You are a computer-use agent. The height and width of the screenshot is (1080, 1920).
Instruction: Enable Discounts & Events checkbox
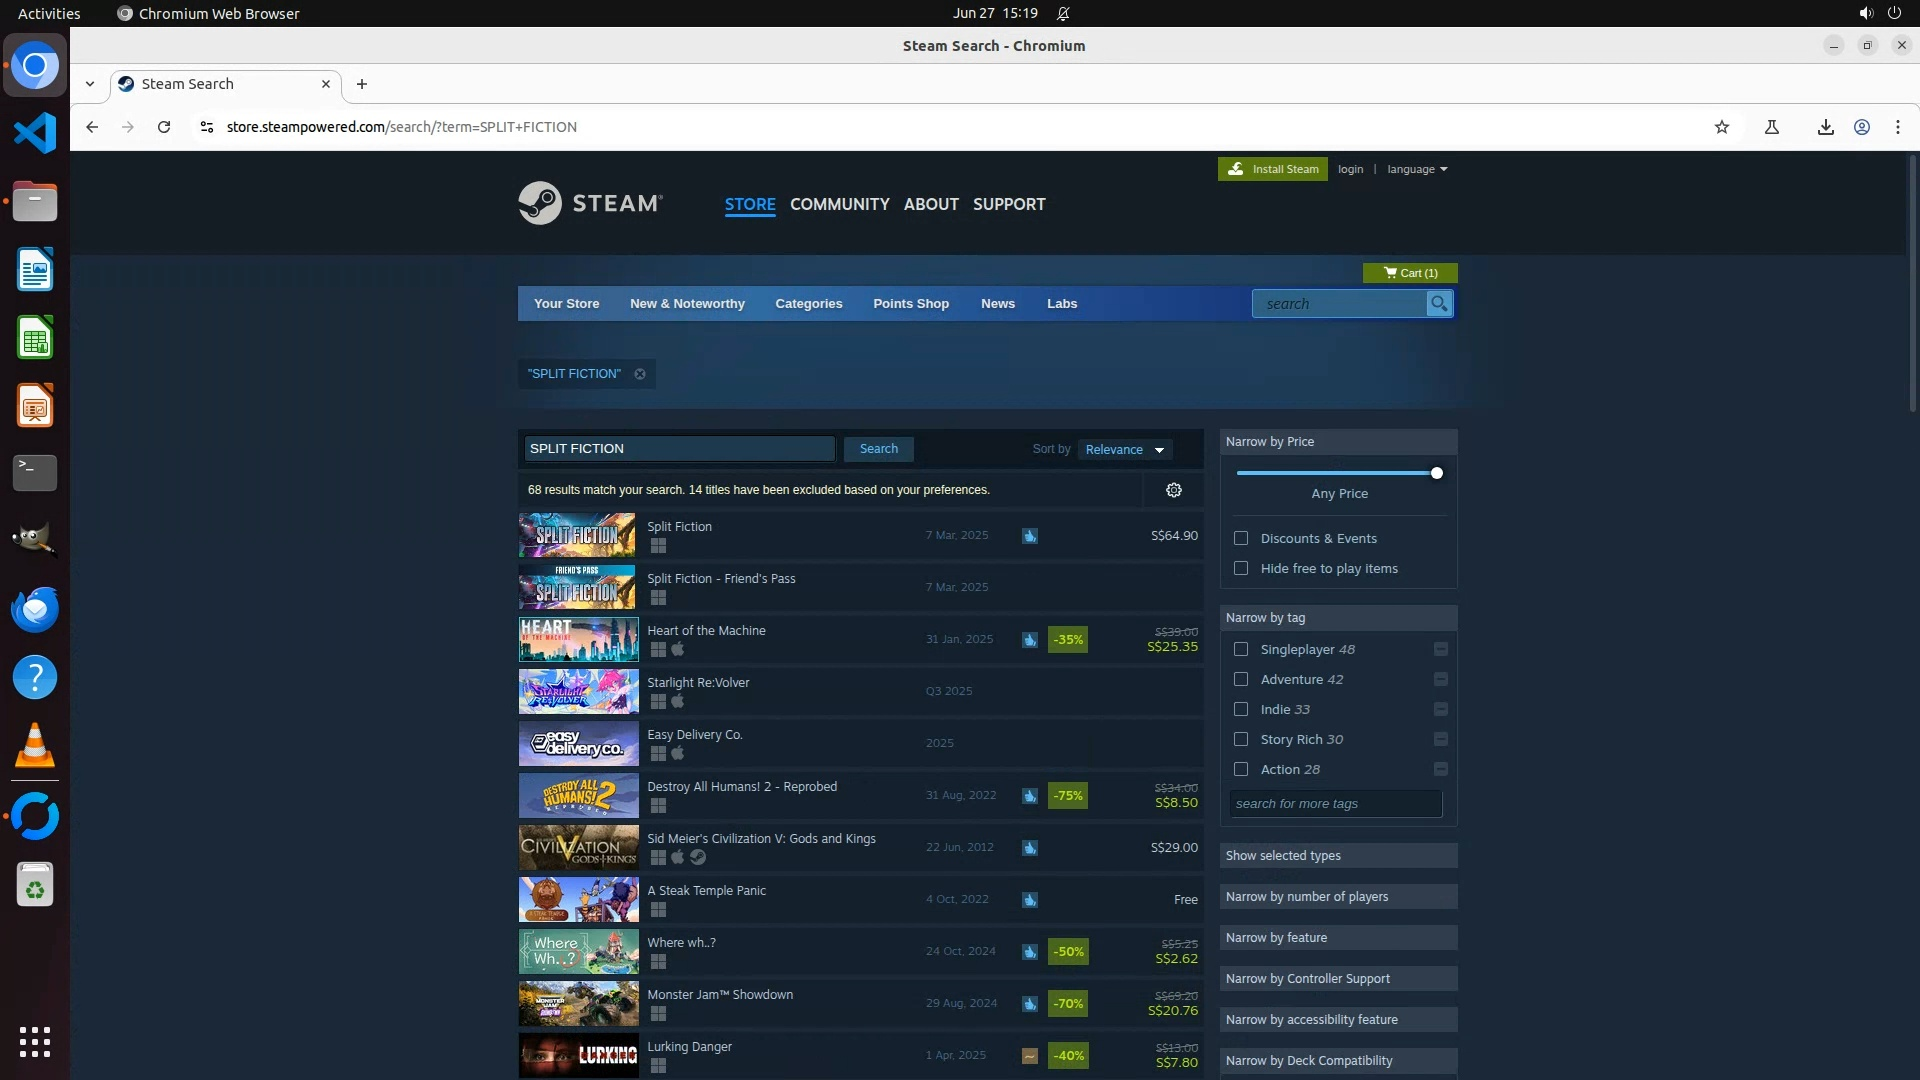click(1241, 539)
